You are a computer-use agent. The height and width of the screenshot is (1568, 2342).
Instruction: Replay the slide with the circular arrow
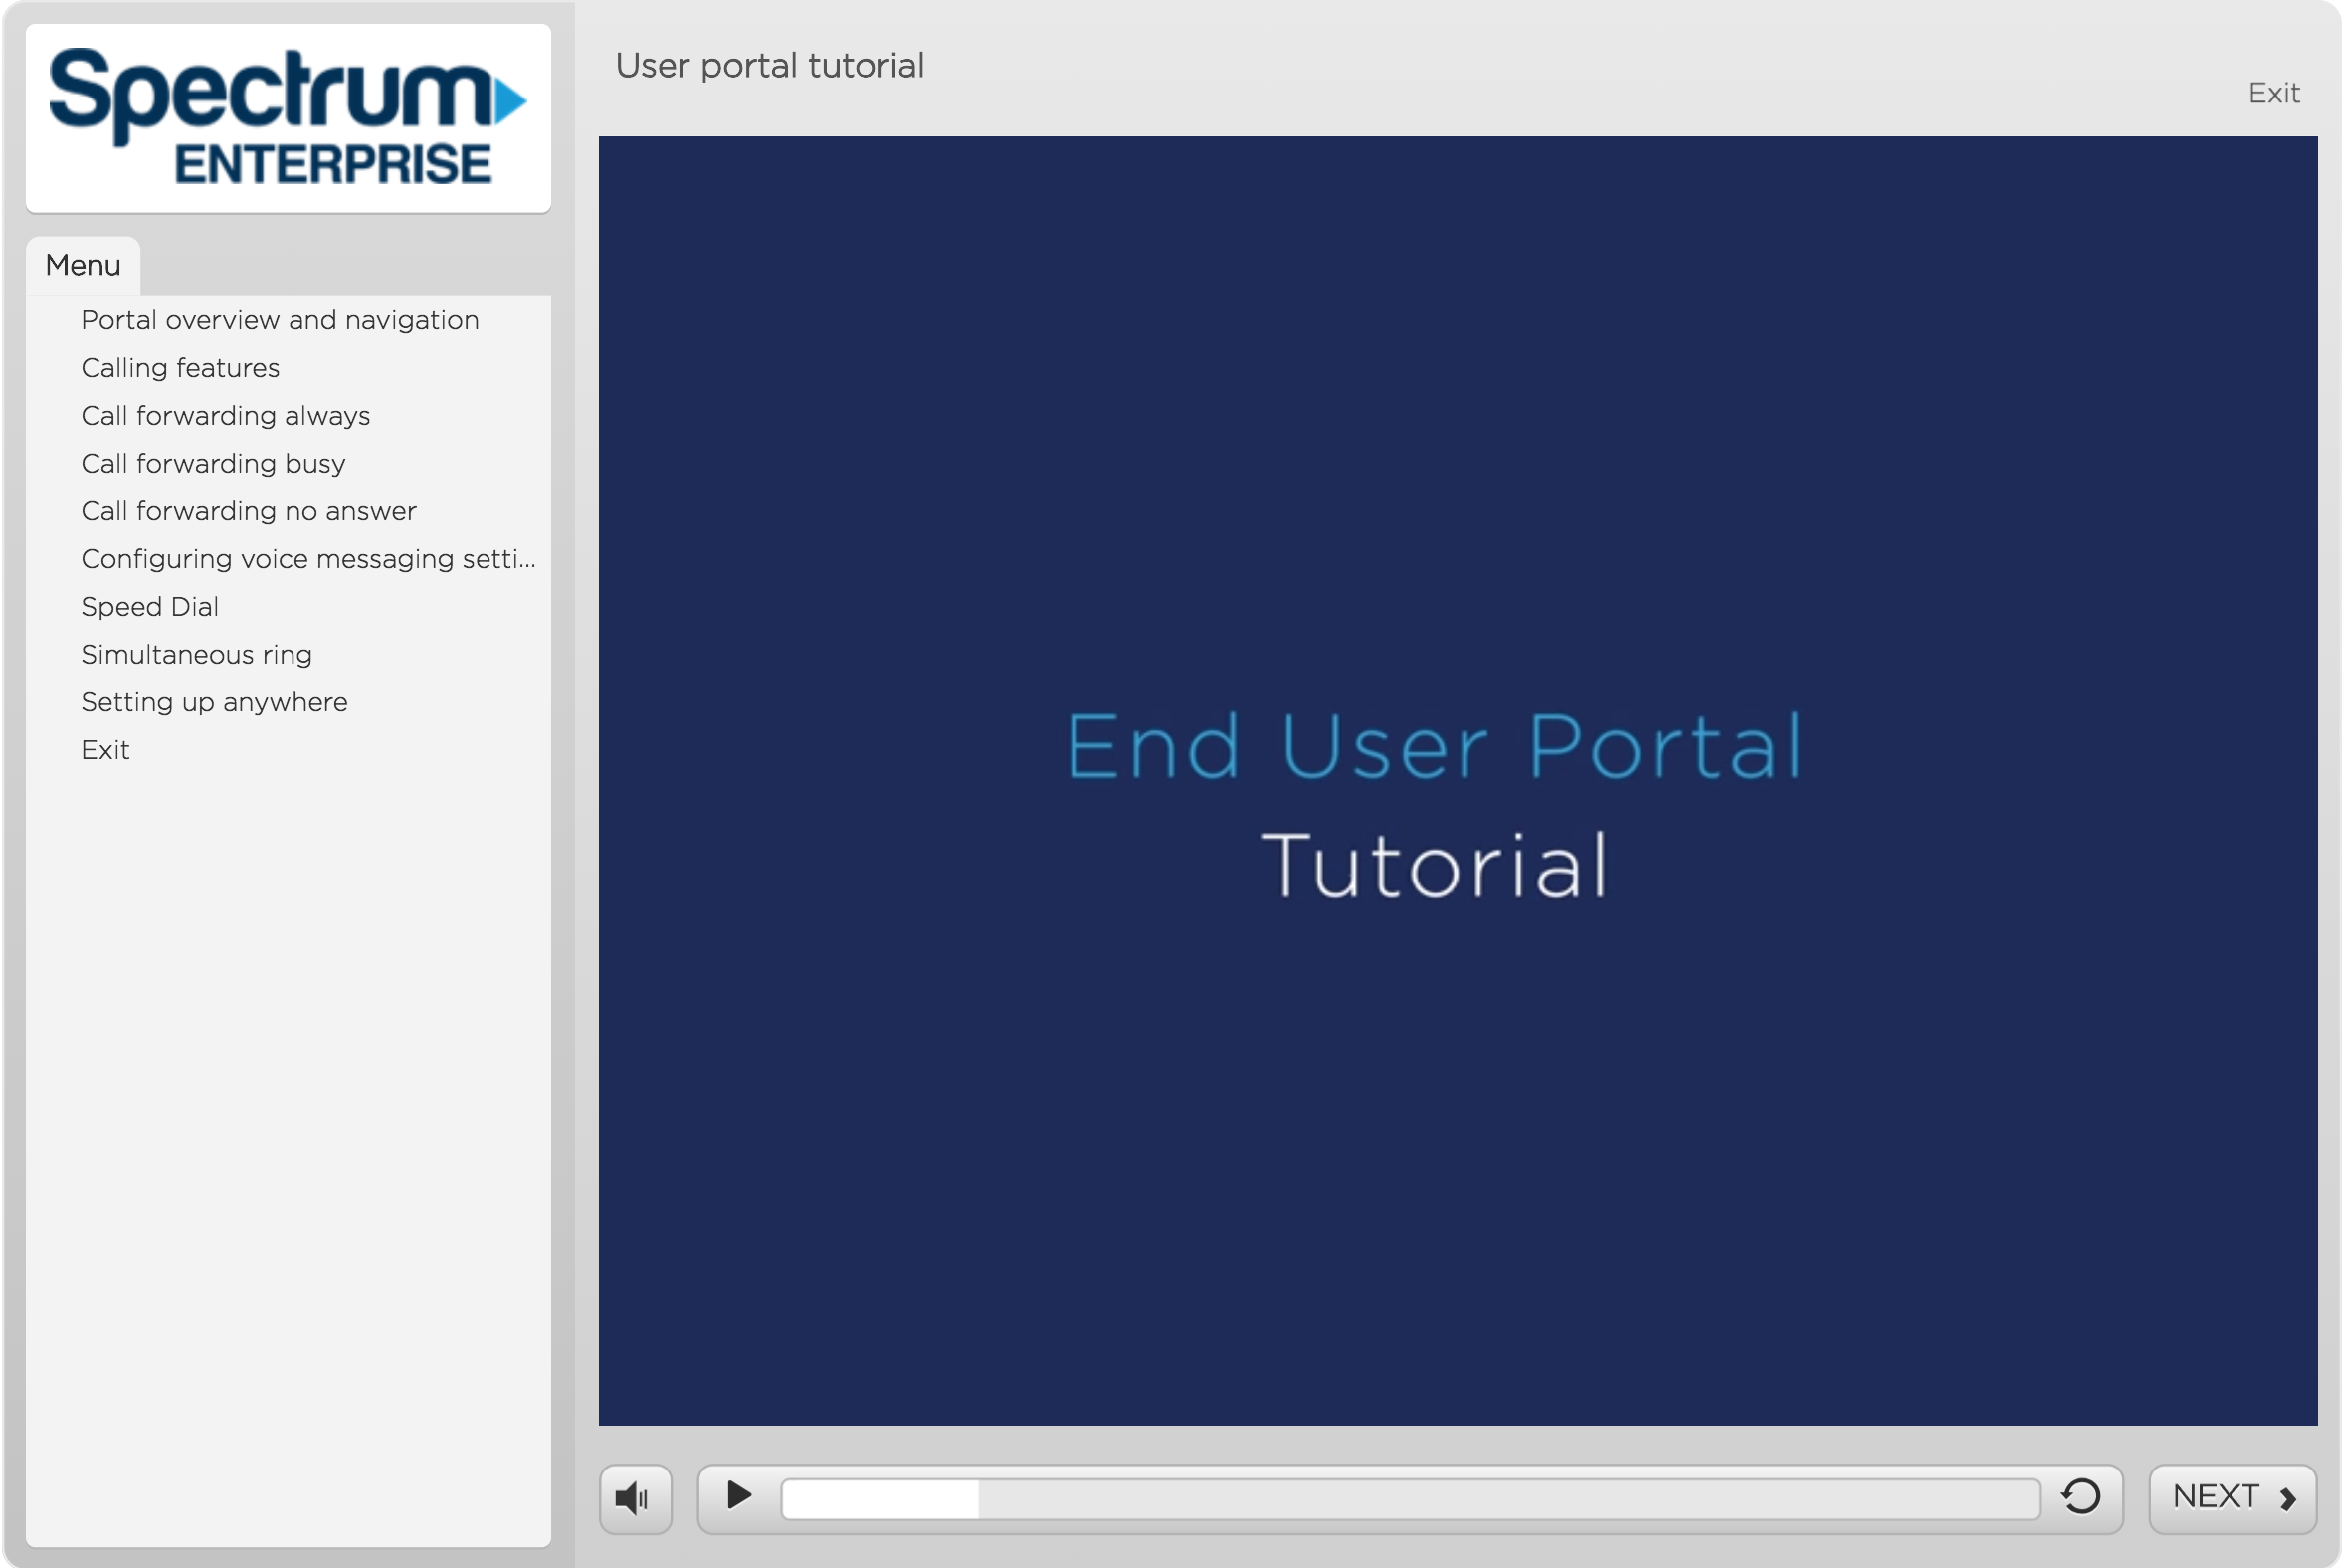click(x=2081, y=1497)
